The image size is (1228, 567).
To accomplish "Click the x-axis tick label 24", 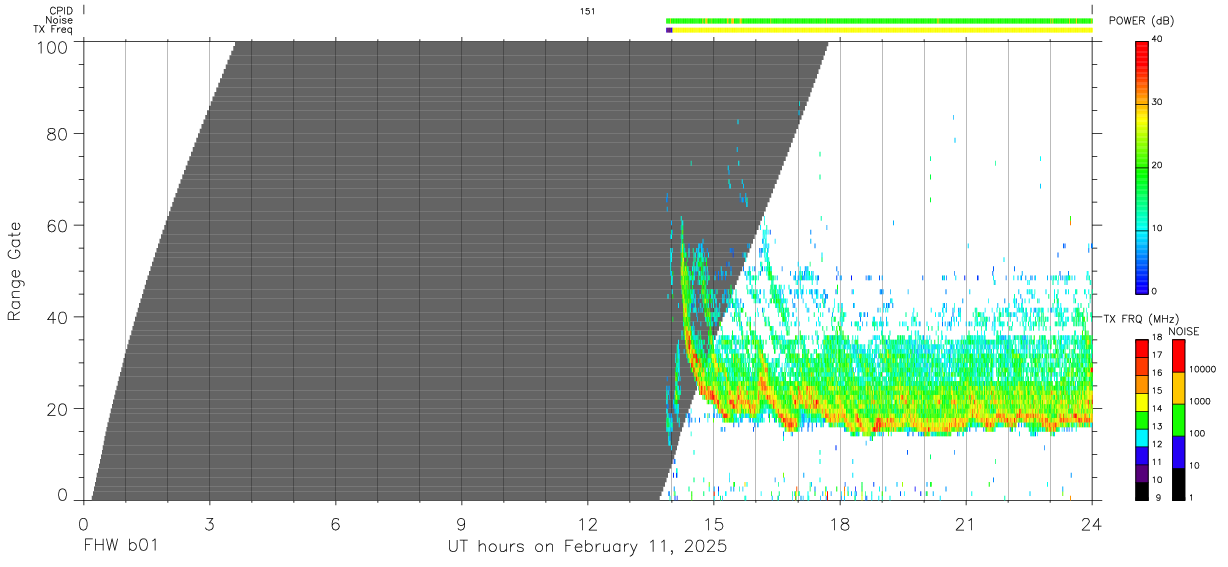I will pyautogui.click(x=1092, y=524).
